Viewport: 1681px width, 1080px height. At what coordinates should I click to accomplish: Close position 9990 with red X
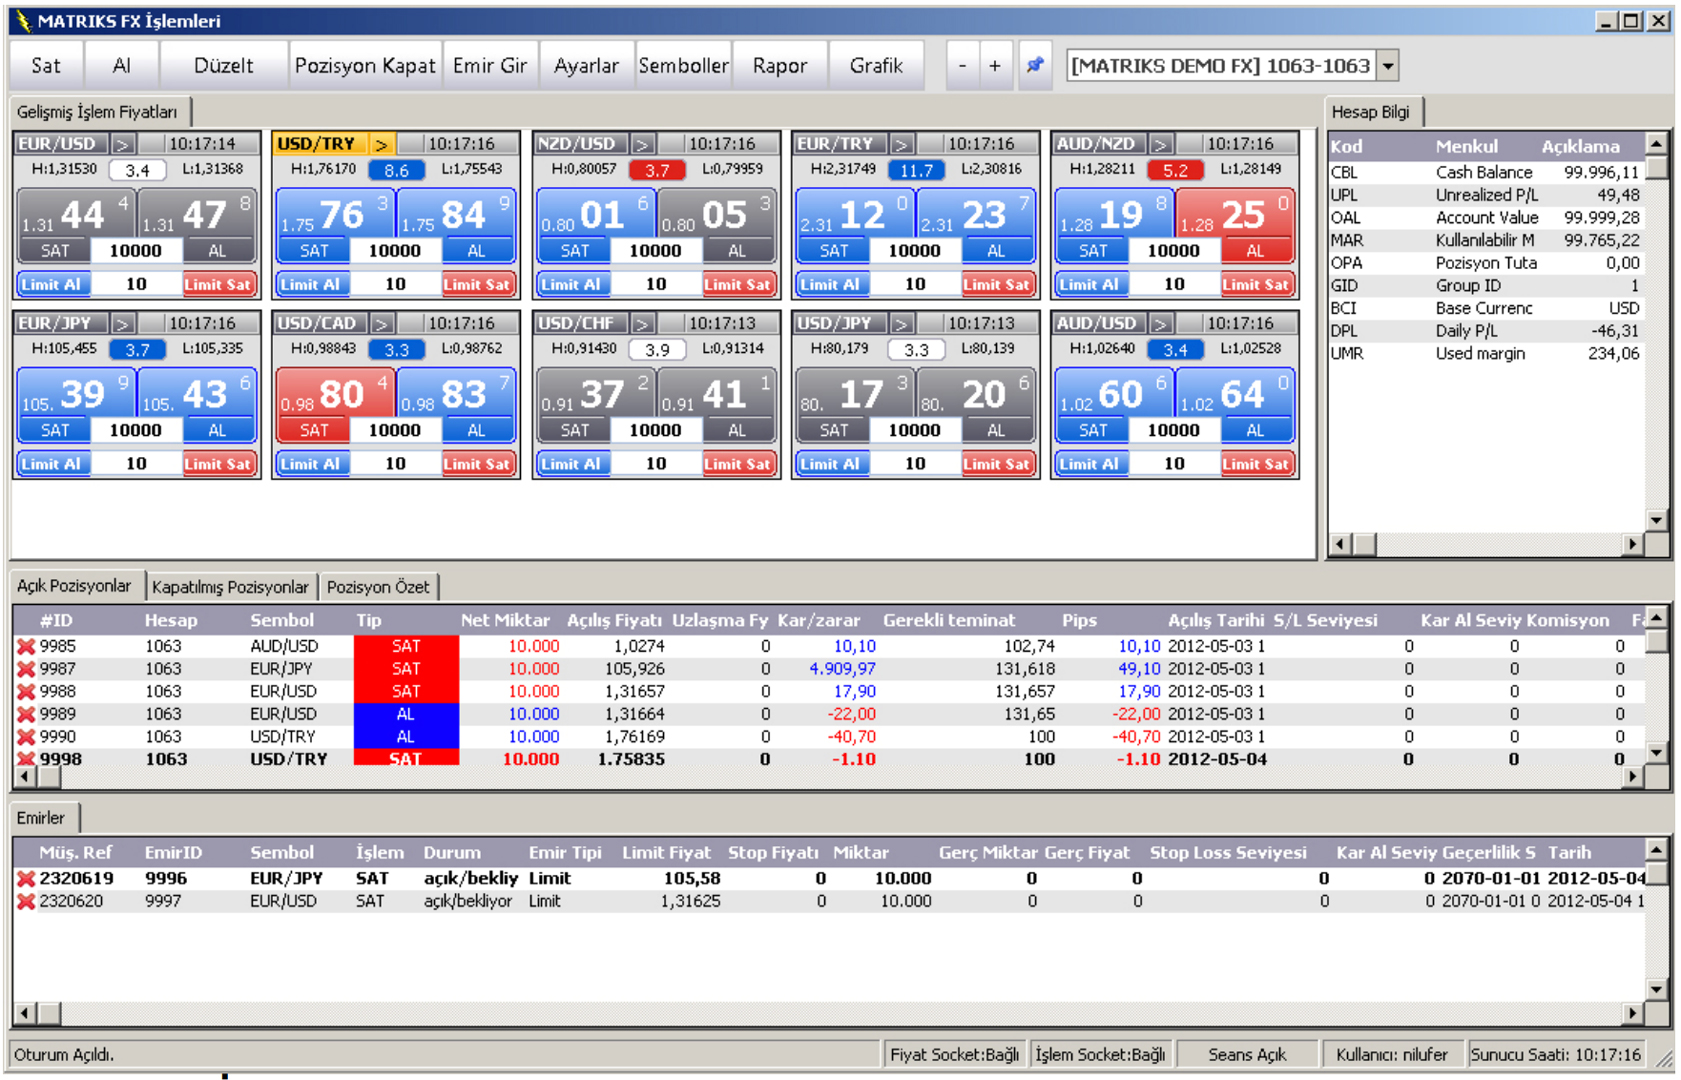[26, 737]
